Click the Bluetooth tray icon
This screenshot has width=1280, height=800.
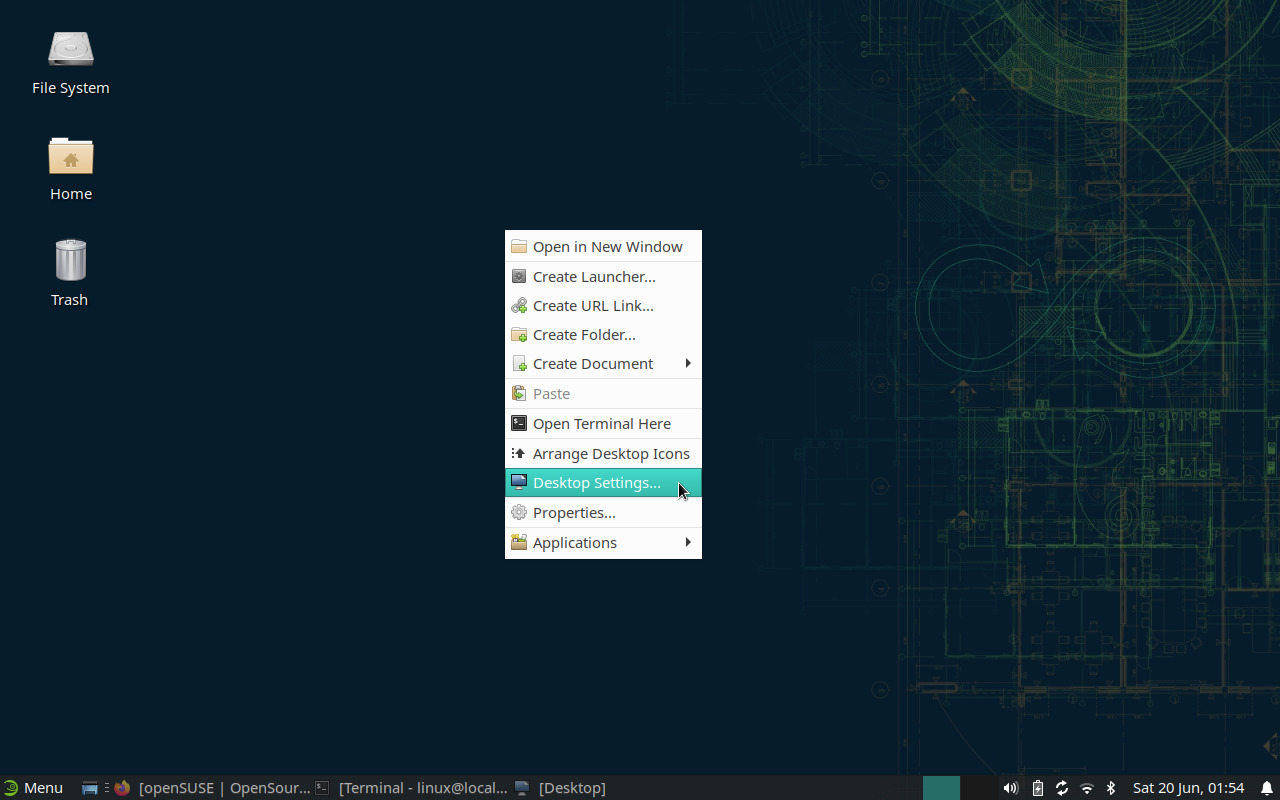[1110, 788]
